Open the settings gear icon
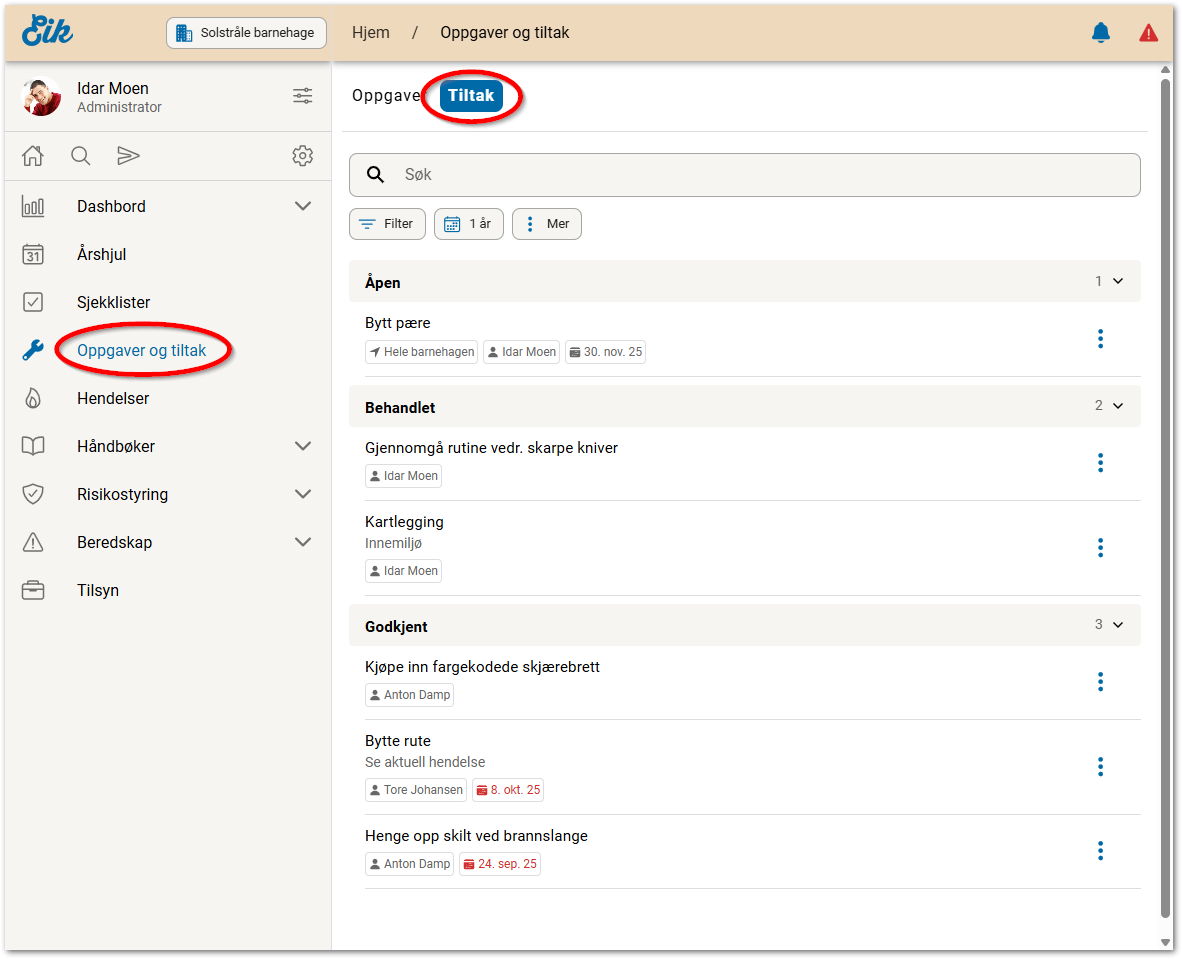Screen dimensions: 1182x959 302,156
